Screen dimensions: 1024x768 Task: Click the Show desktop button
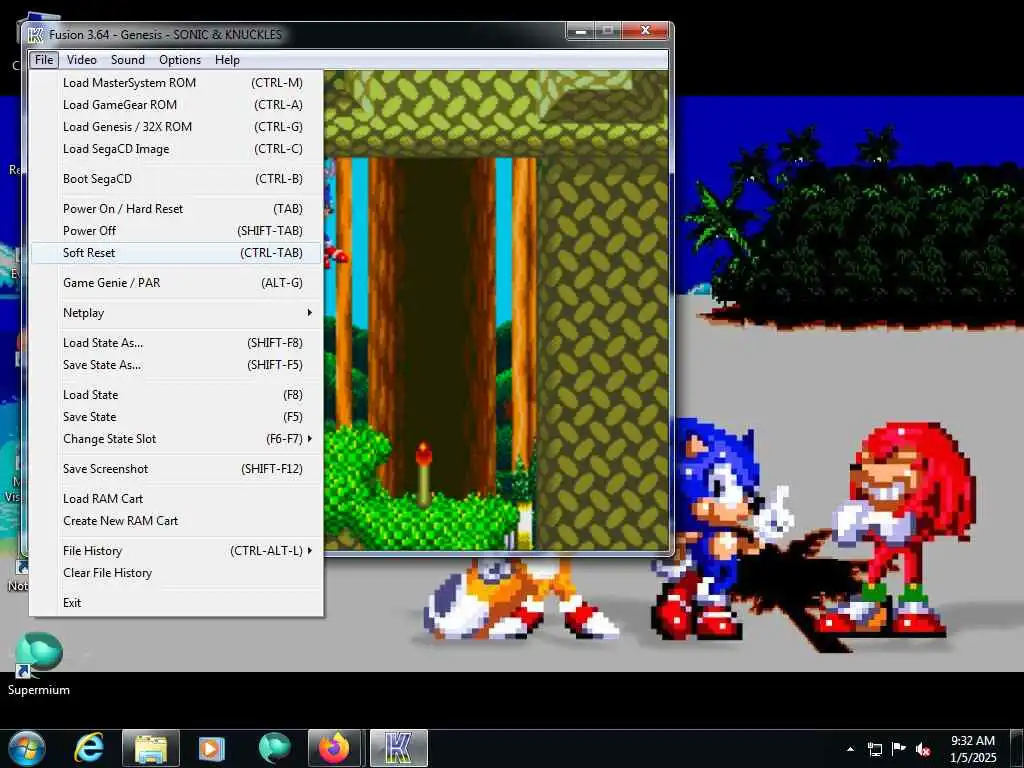coord(1018,749)
